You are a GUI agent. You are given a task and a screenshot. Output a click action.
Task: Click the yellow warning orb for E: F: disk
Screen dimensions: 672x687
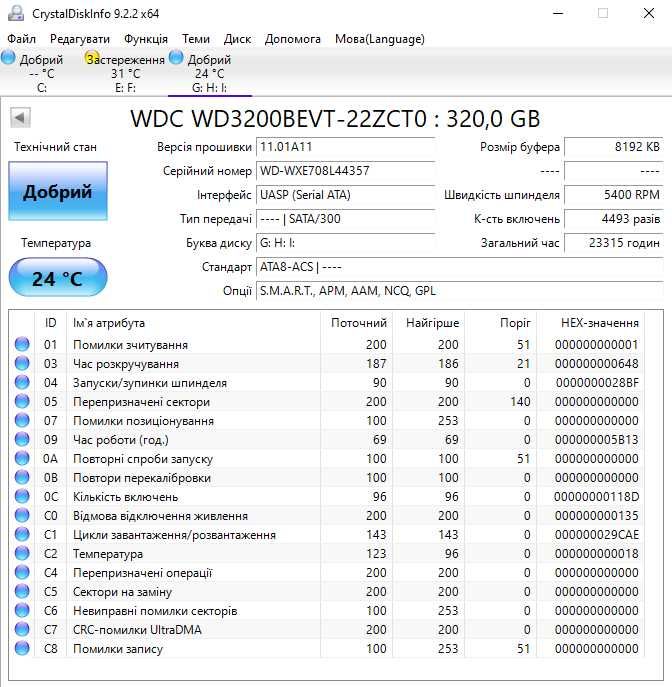point(92,57)
